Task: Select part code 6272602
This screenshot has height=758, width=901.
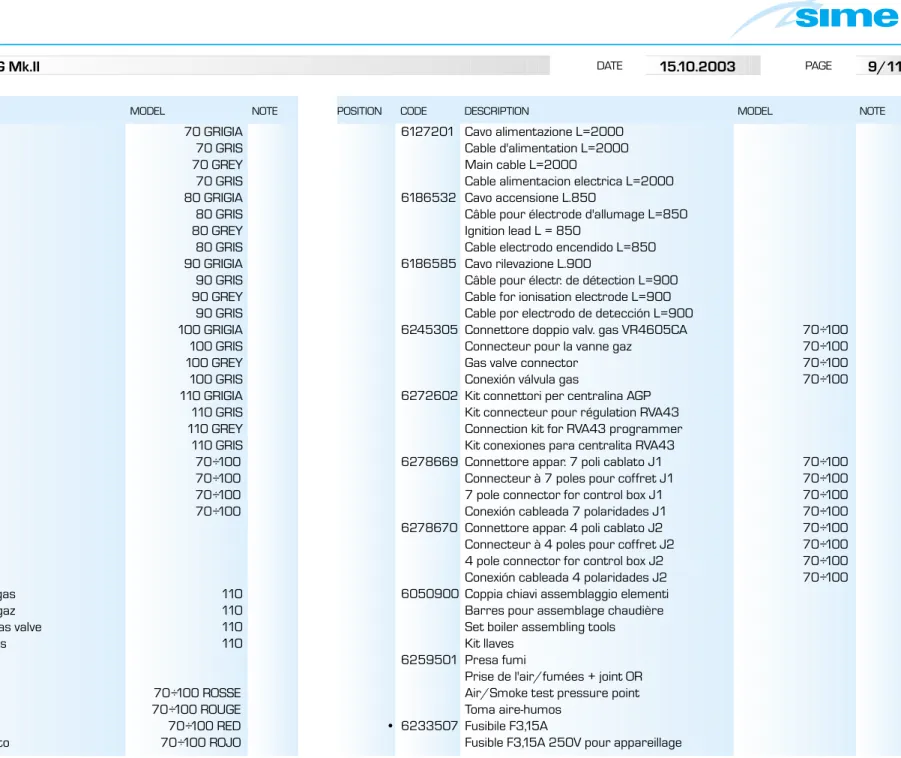Action: click(429, 396)
